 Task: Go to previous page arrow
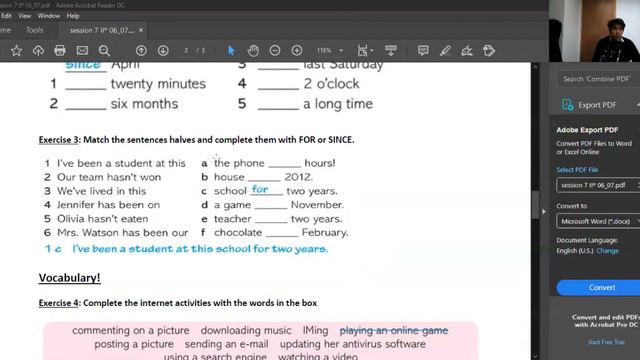(x=141, y=51)
